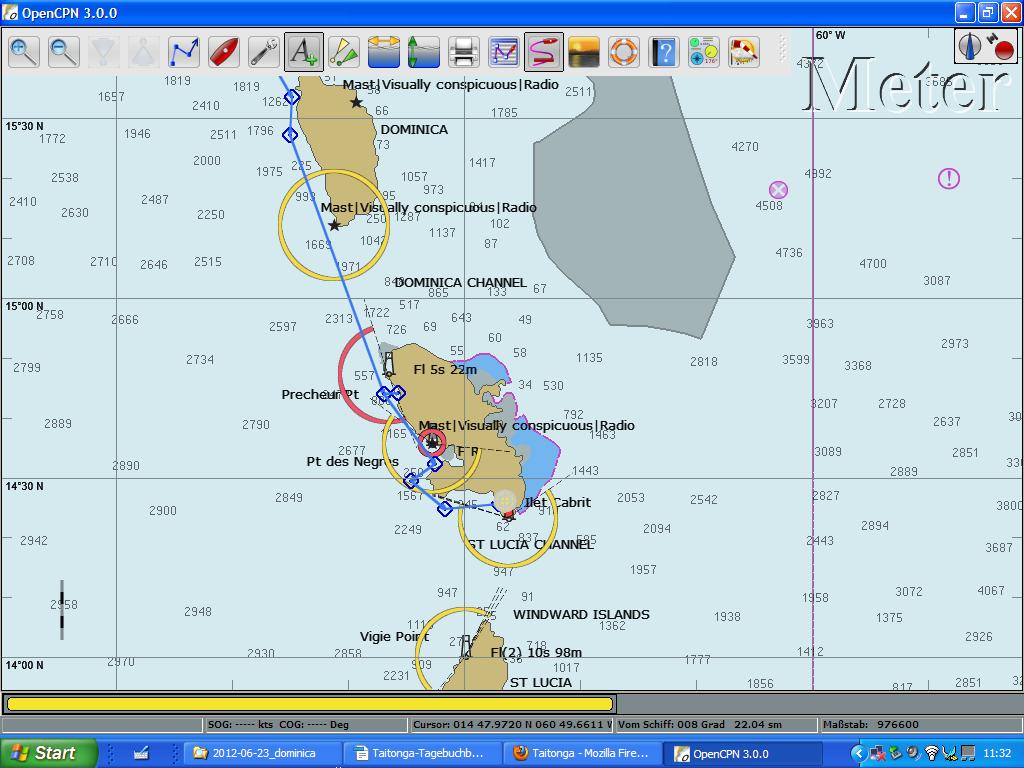Click the Vom Schiff bearing status field
Viewport: 1024px width, 768px height.
point(716,724)
